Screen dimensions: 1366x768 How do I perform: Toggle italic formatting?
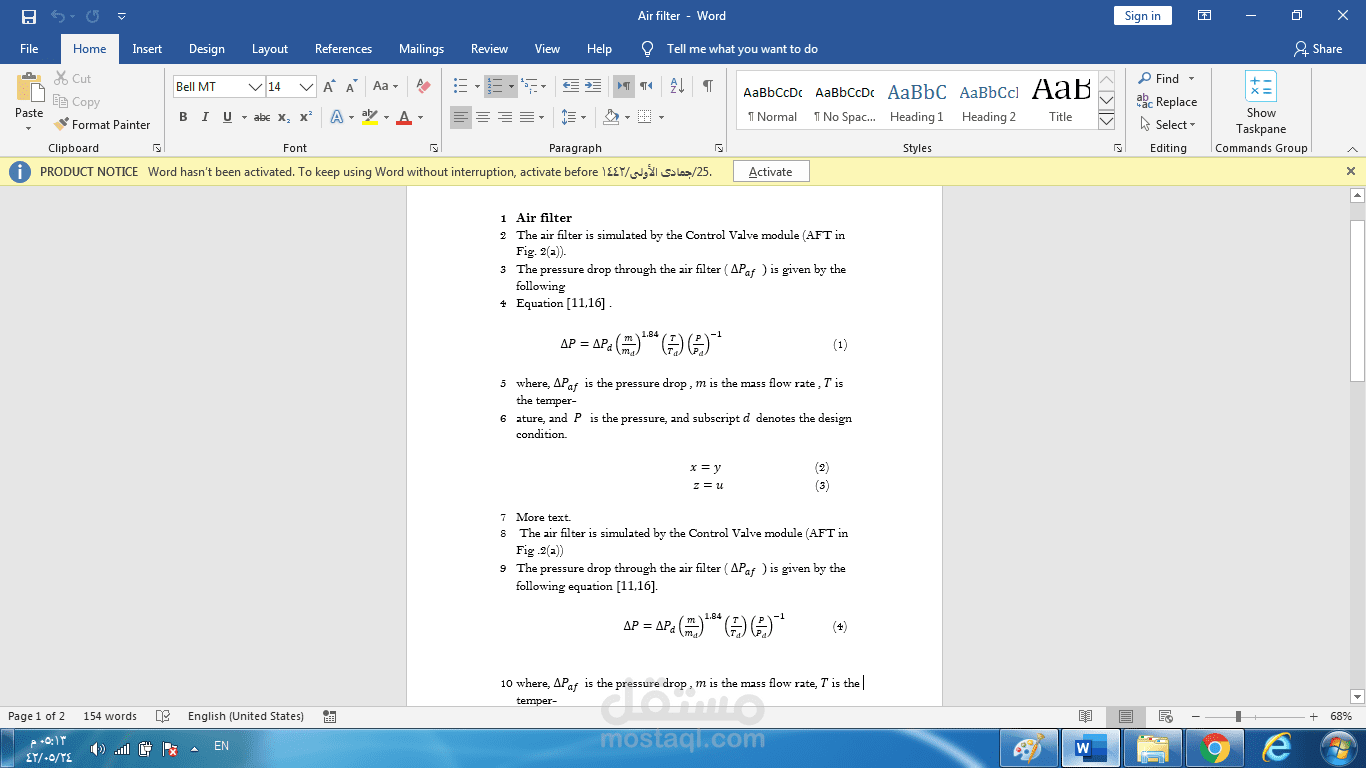tap(205, 118)
